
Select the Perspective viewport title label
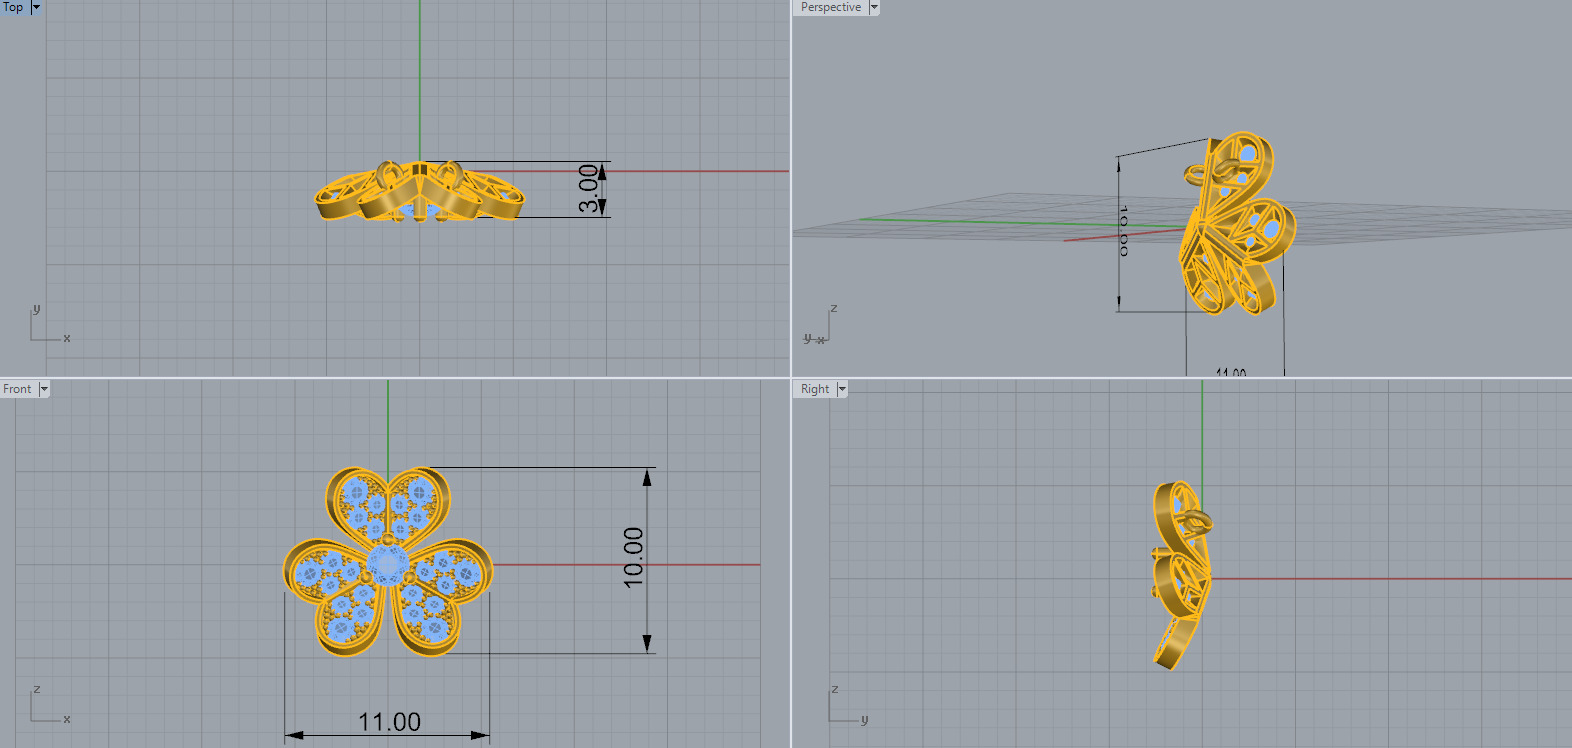[830, 7]
